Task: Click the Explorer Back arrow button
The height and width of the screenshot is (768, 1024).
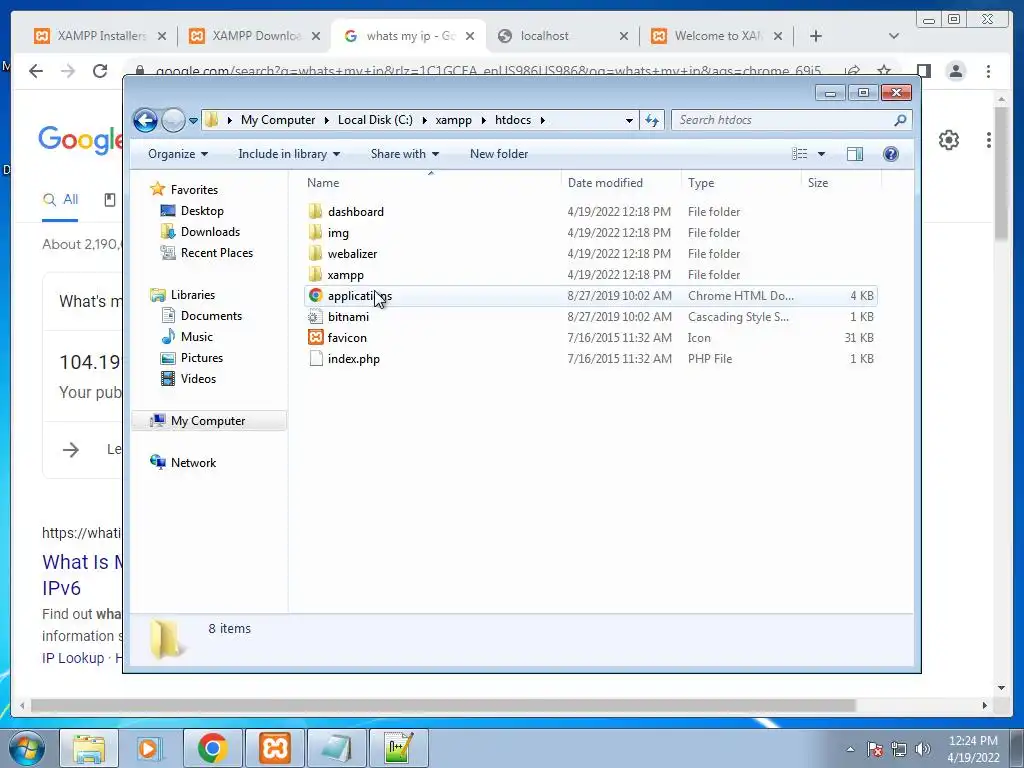Action: pos(145,120)
